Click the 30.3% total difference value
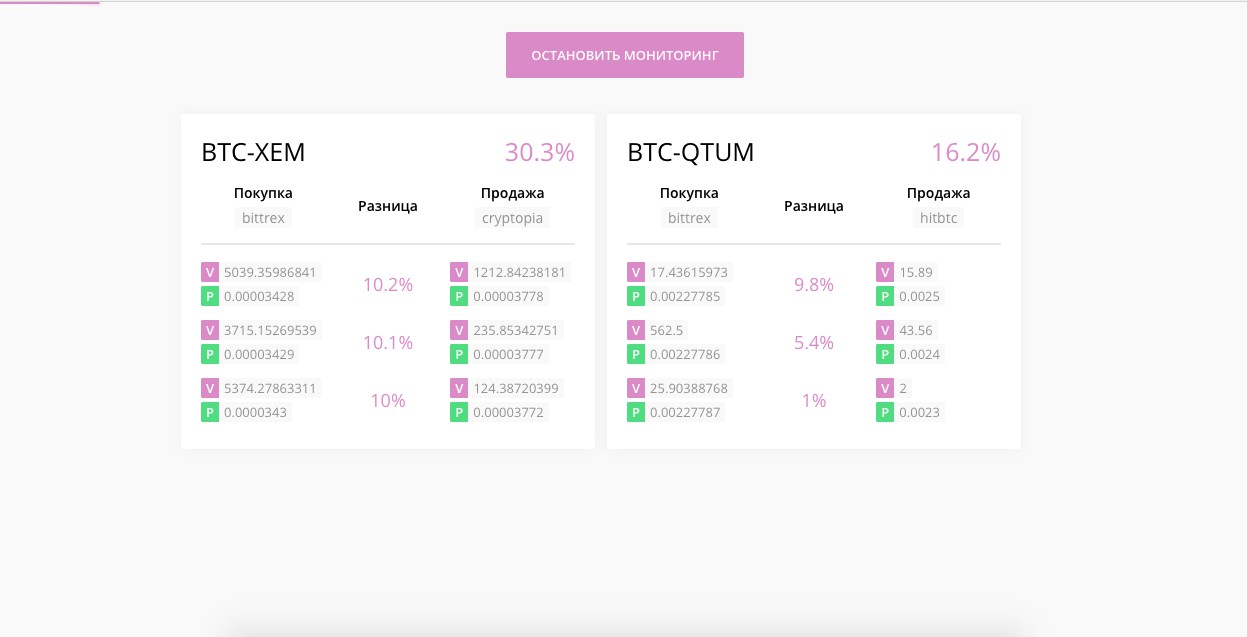 [539, 153]
